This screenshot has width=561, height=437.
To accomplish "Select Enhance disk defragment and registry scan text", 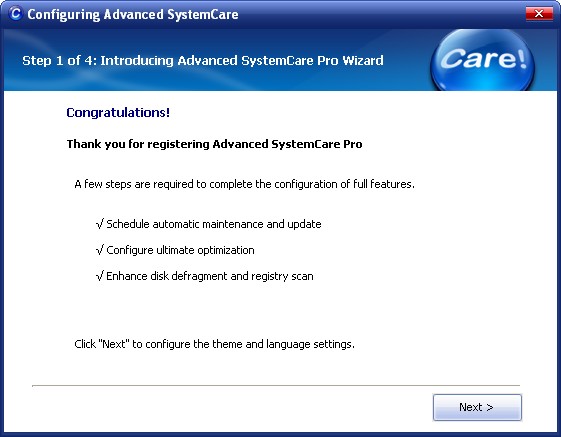I will tap(210, 276).
